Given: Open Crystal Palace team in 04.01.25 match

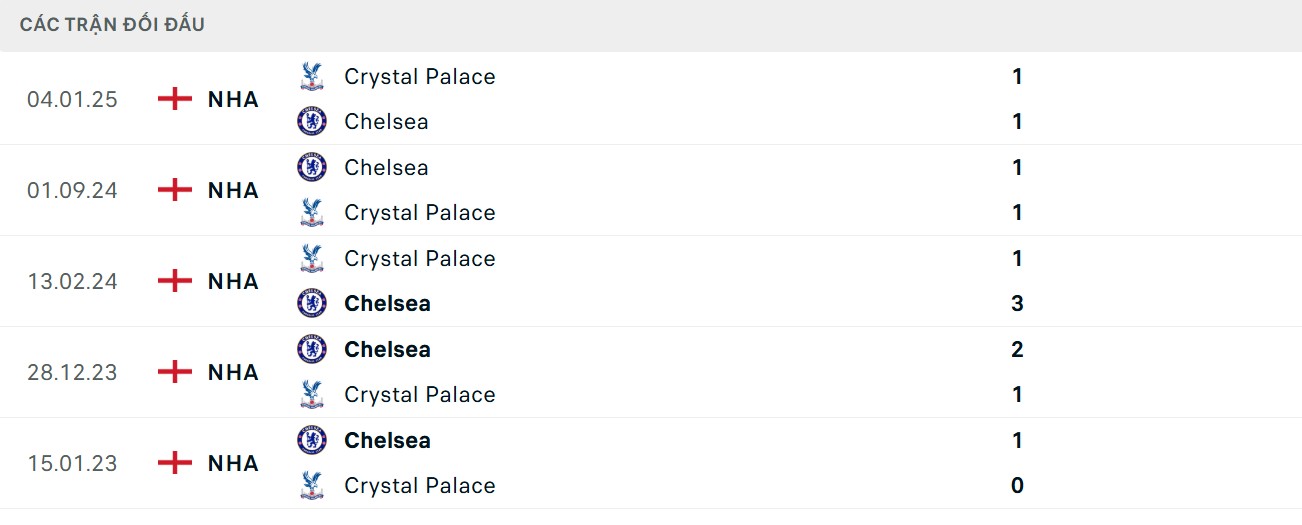Looking at the screenshot, I should click(419, 77).
